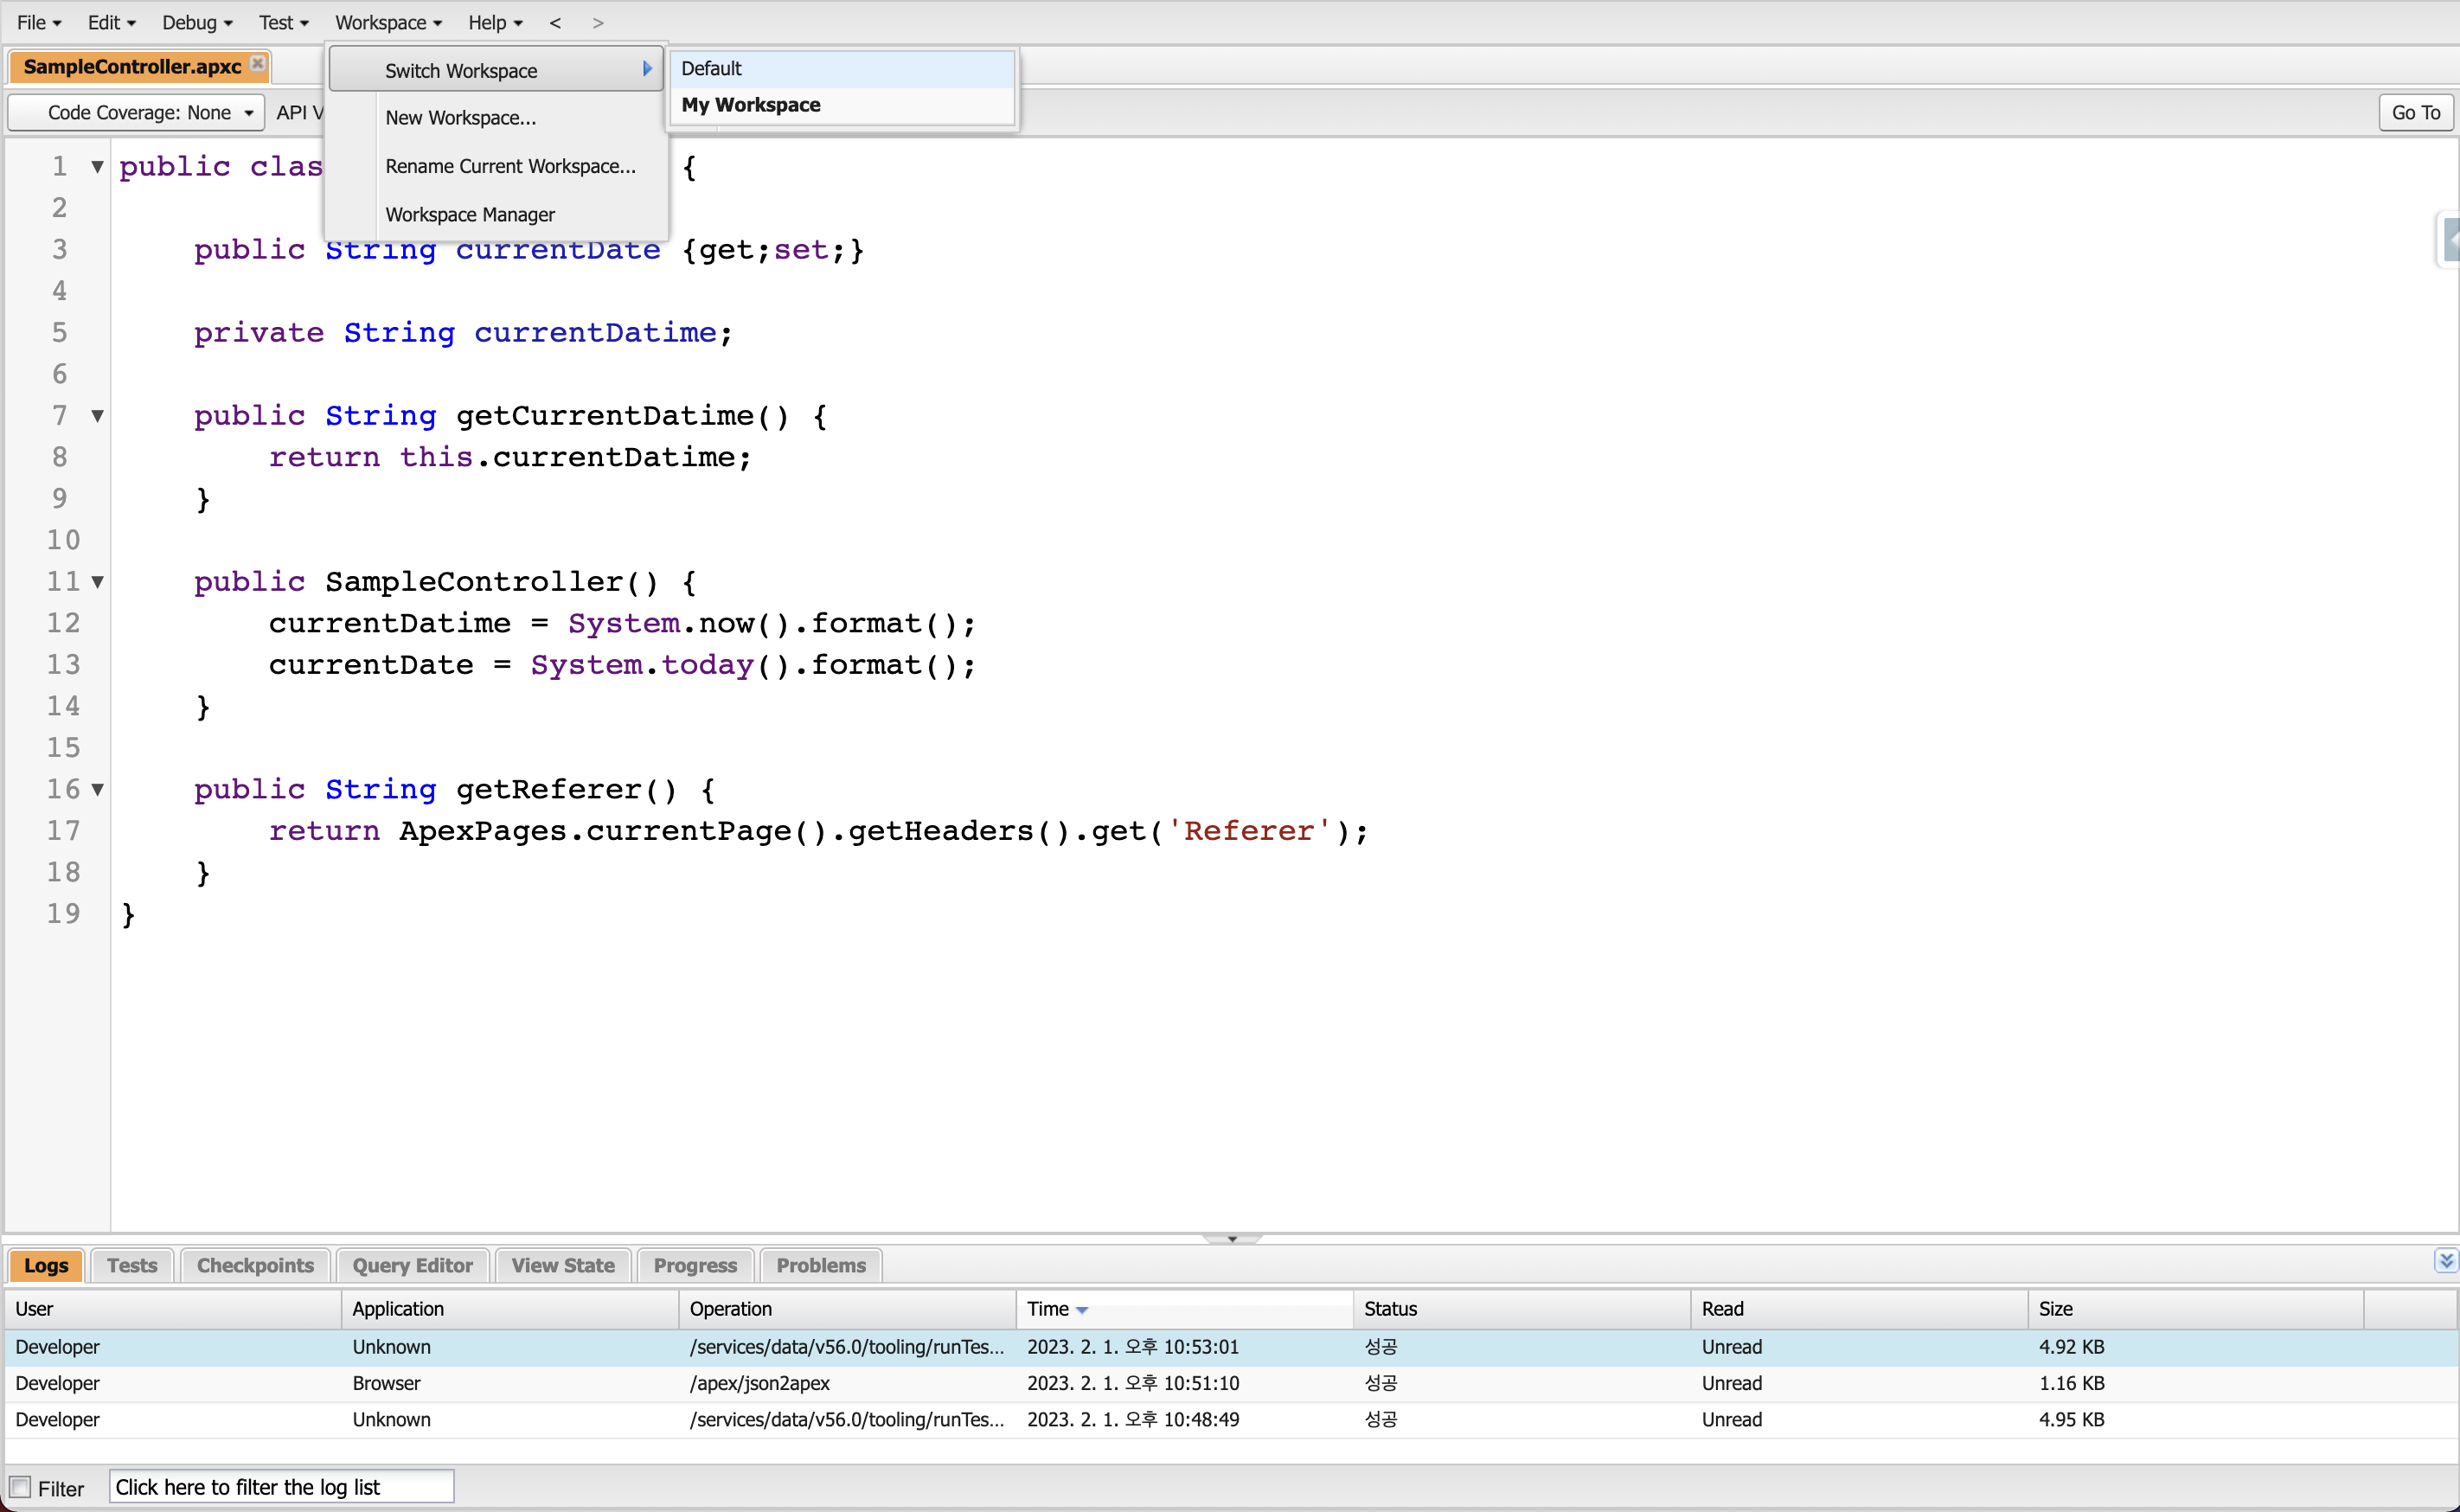This screenshot has height=1512, width=2460.
Task: Collapse constructor fold arrow at line 11
Action: (97, 581)
